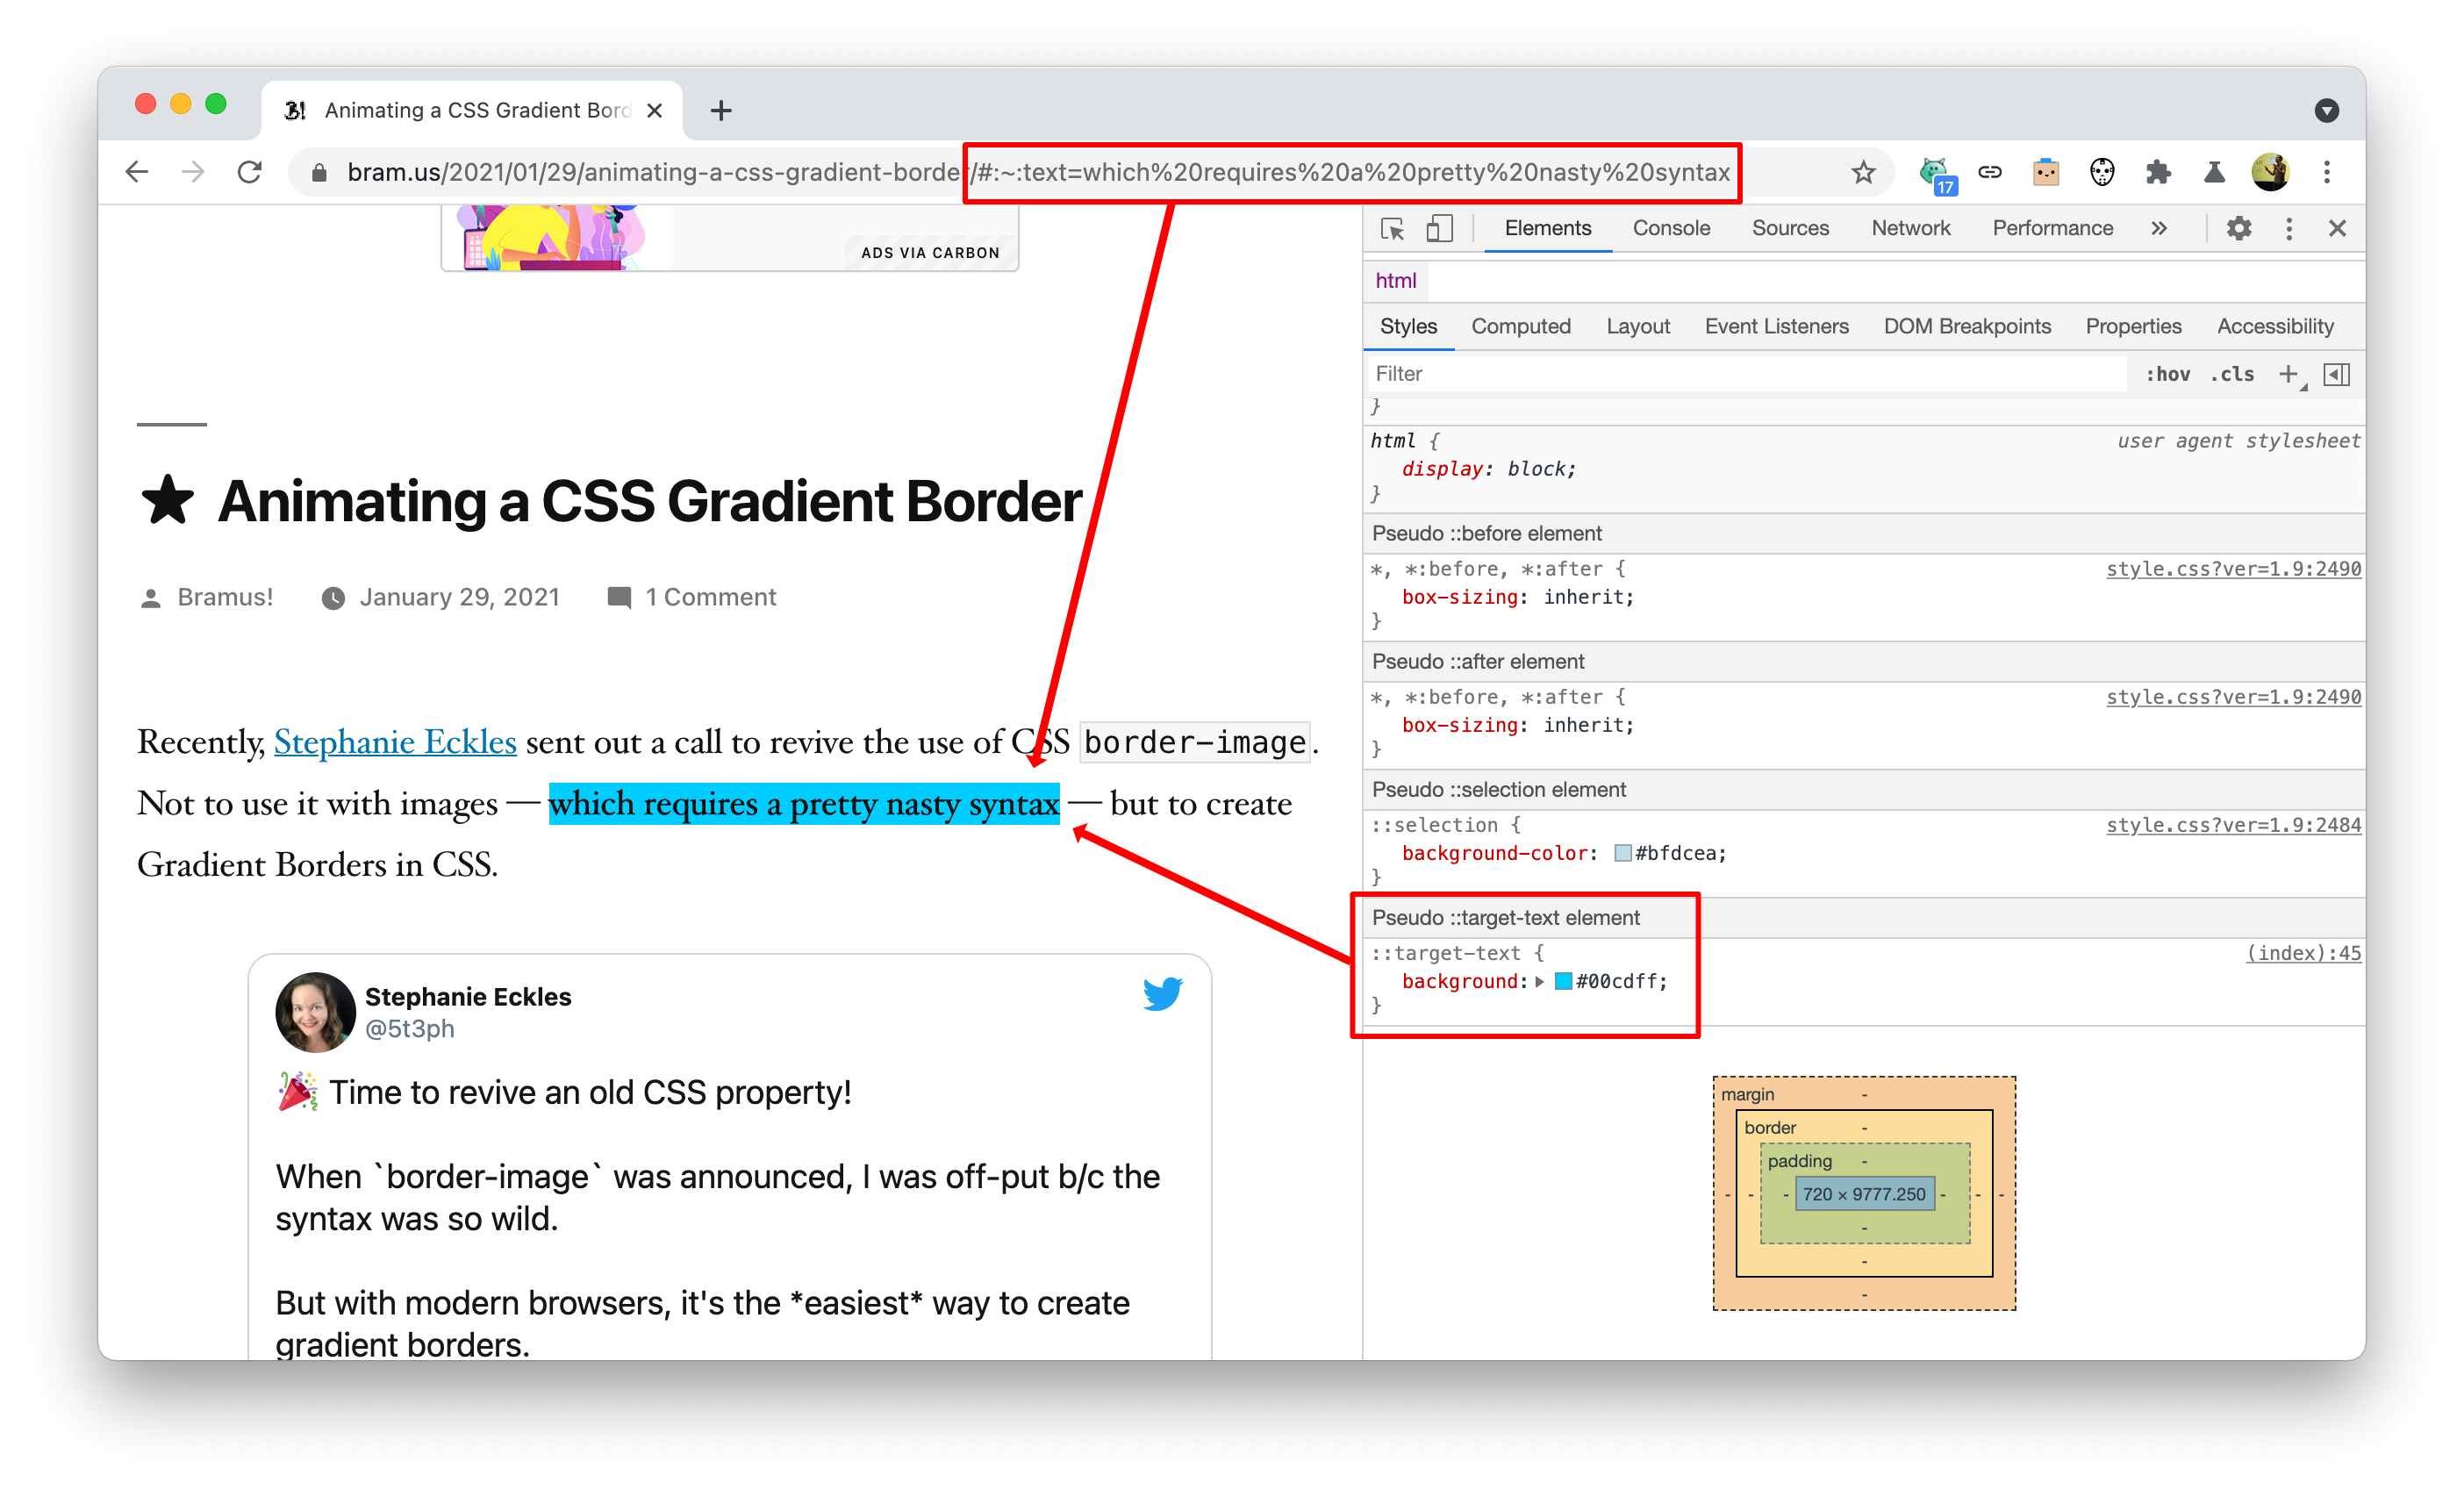Open the Stephanie Eckles link
The image size is (2464, 1490).
click(395, 742)
